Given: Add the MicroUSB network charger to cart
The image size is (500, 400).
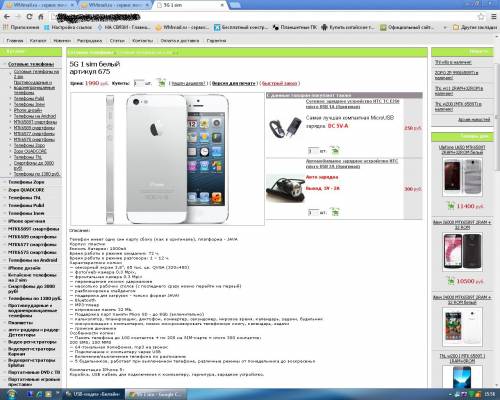Looking at the screenshot, I should [x=335, y=151].
